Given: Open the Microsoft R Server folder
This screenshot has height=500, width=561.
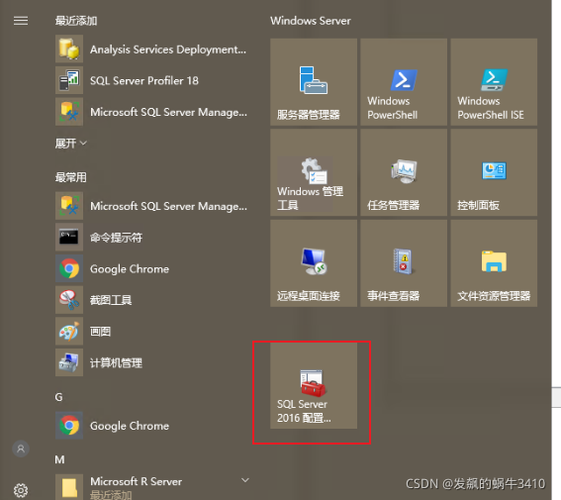Looking at the screenshot, I should pos(151,487).
